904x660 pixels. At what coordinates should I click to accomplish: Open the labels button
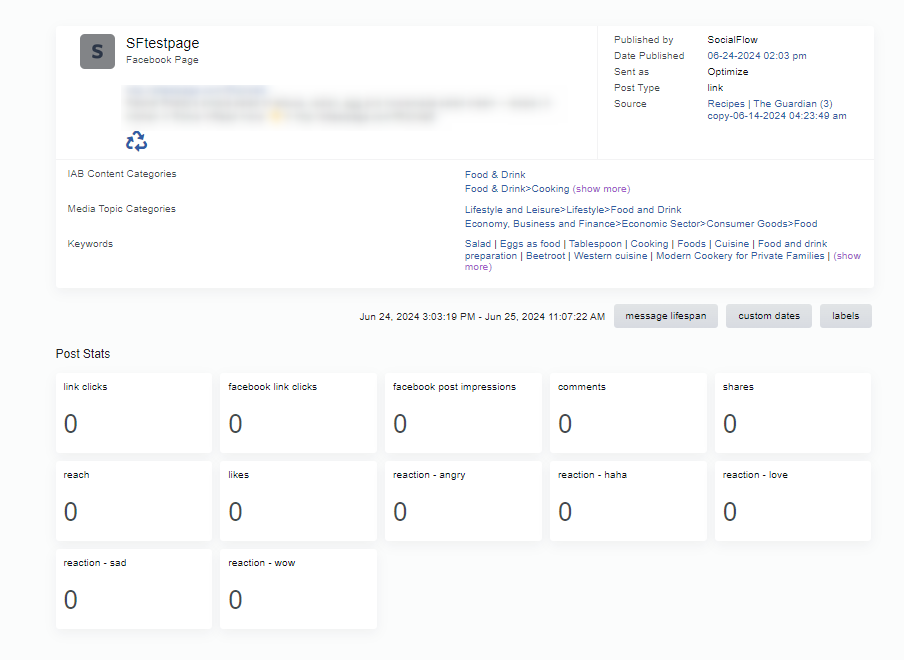click(x=845, y=316)
